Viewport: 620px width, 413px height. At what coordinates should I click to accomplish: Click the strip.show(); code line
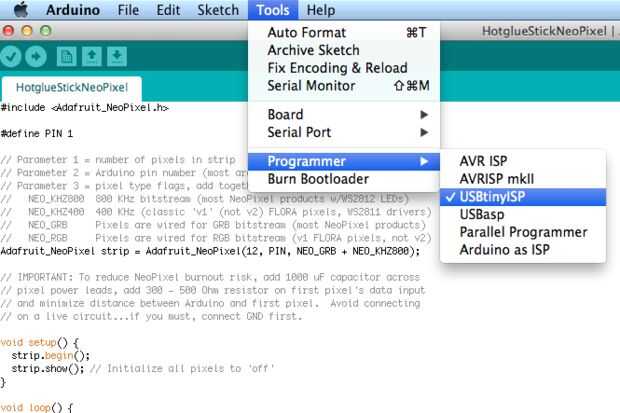pyautogui.click(x=47, y=369)
